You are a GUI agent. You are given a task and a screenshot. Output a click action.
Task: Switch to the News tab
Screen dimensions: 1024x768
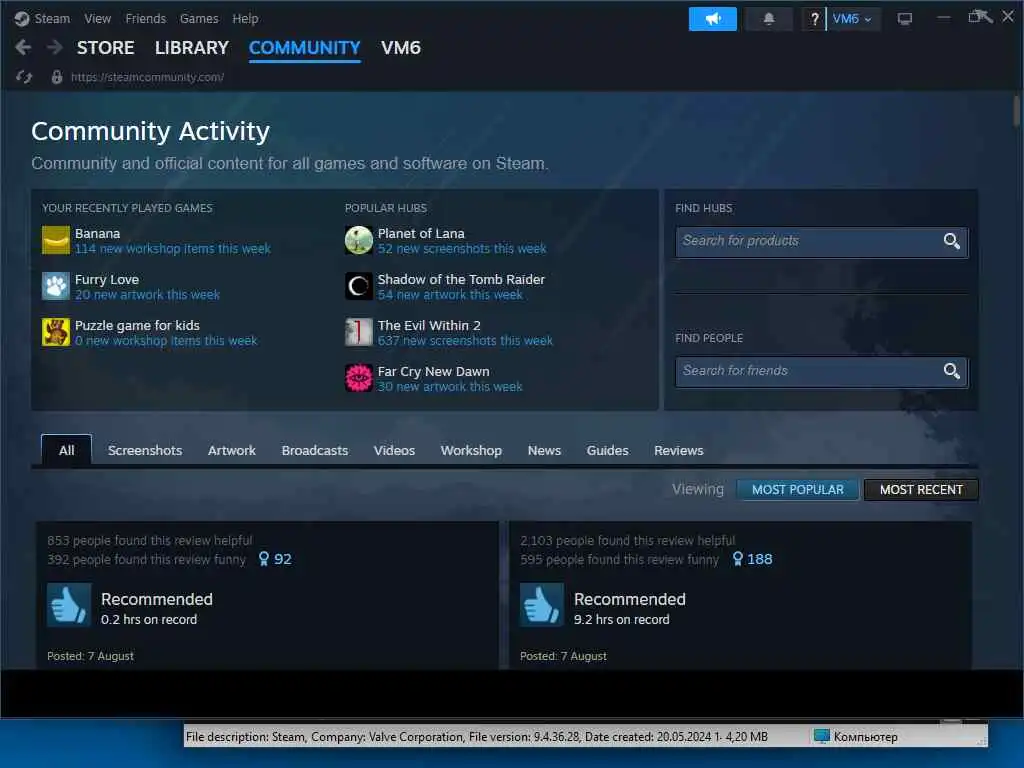pos(544,450)
